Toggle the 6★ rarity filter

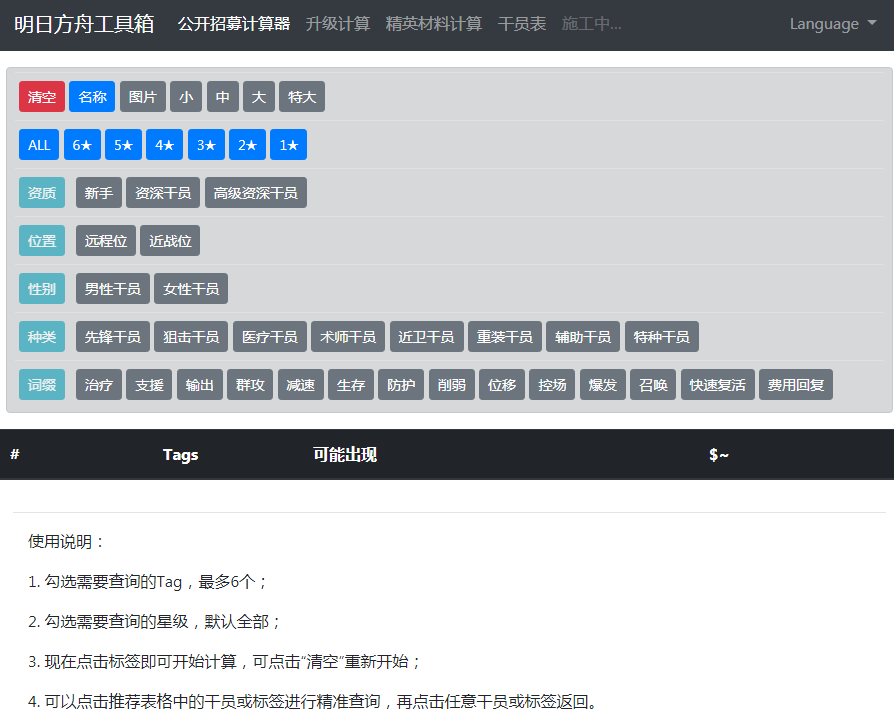click(82, 145)
